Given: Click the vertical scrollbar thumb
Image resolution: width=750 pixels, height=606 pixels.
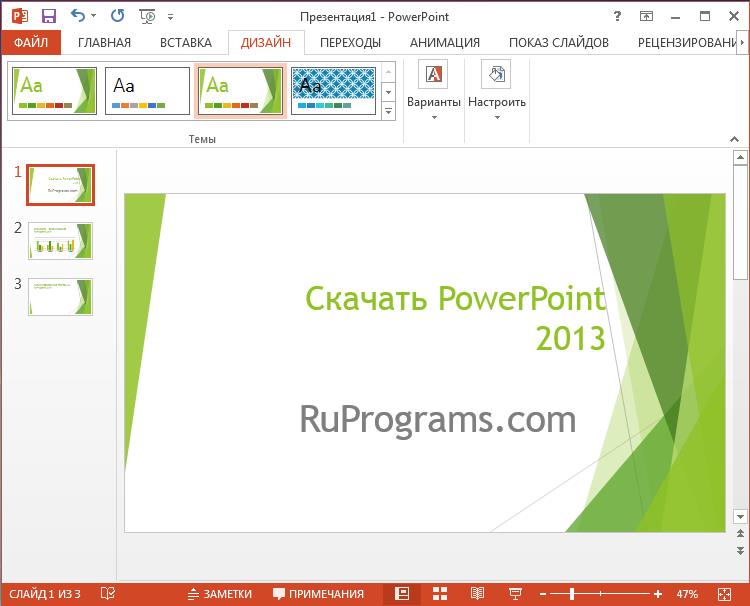Looking at the screenshot, I should [x=740, y=222].
